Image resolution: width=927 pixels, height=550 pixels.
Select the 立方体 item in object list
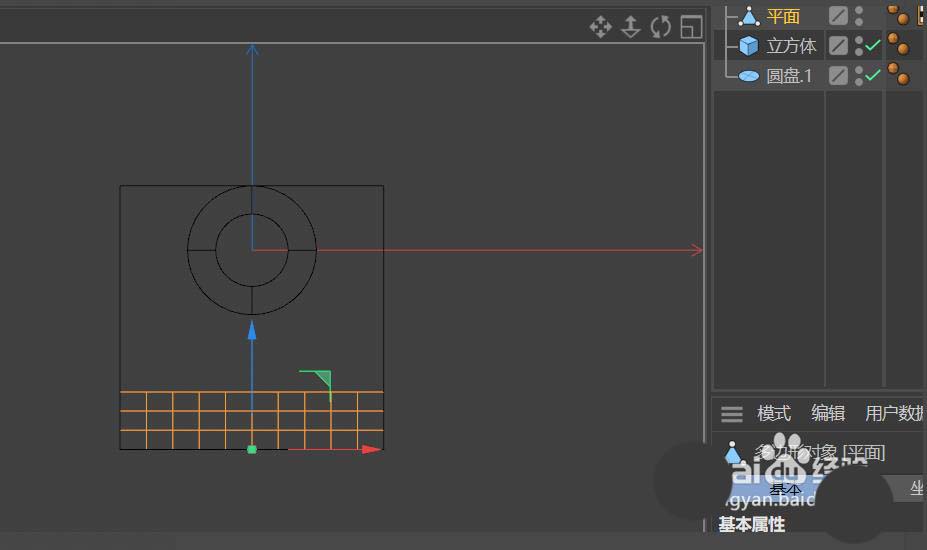(791, 46)
